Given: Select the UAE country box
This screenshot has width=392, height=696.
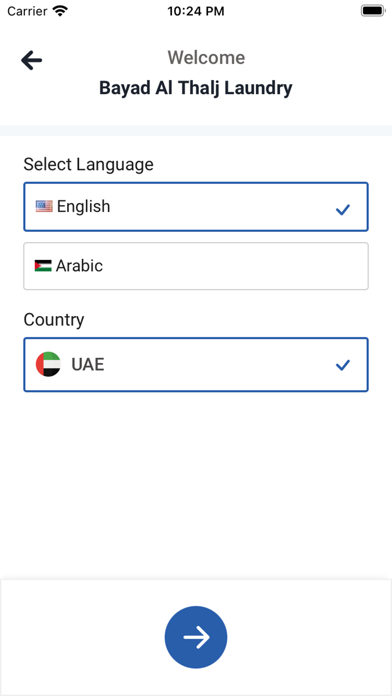Looking at the screenshot, I should (x=196, y=365).
